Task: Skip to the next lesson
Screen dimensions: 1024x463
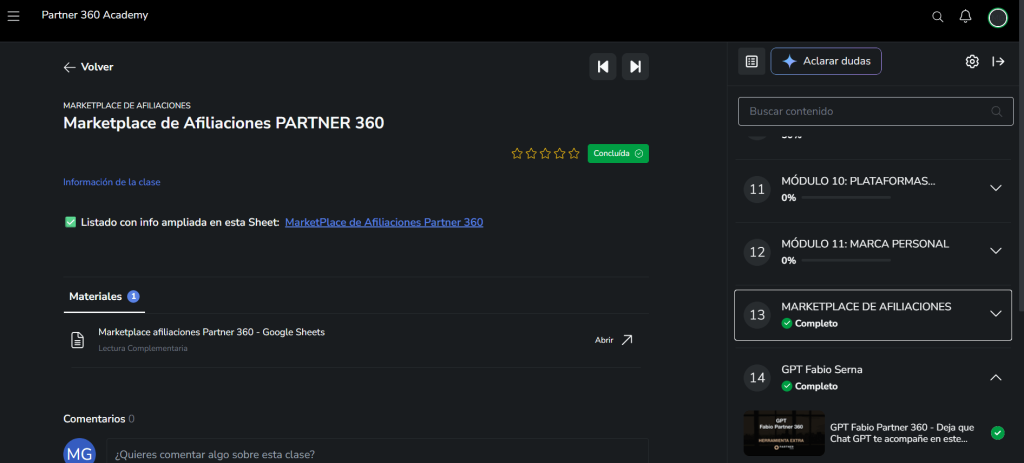Action: click(635, 67)
